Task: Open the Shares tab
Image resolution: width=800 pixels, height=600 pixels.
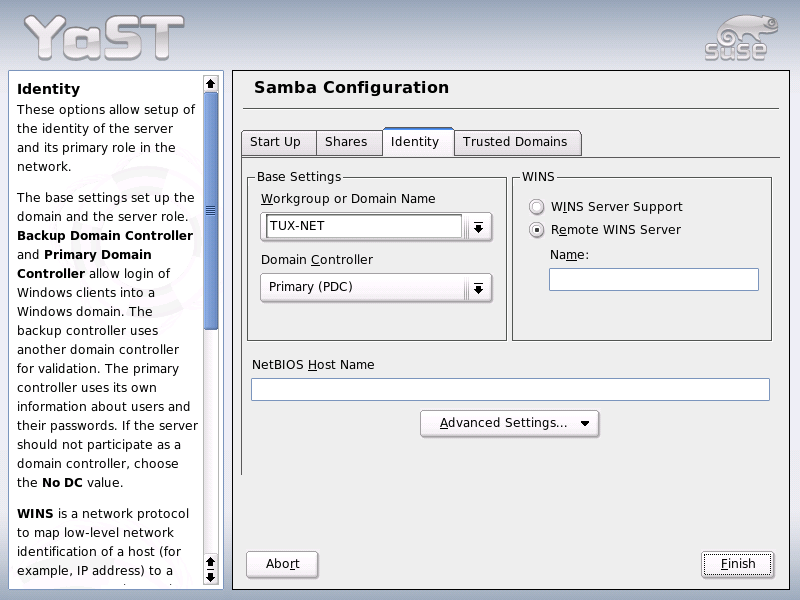Action: click(349, 142)
